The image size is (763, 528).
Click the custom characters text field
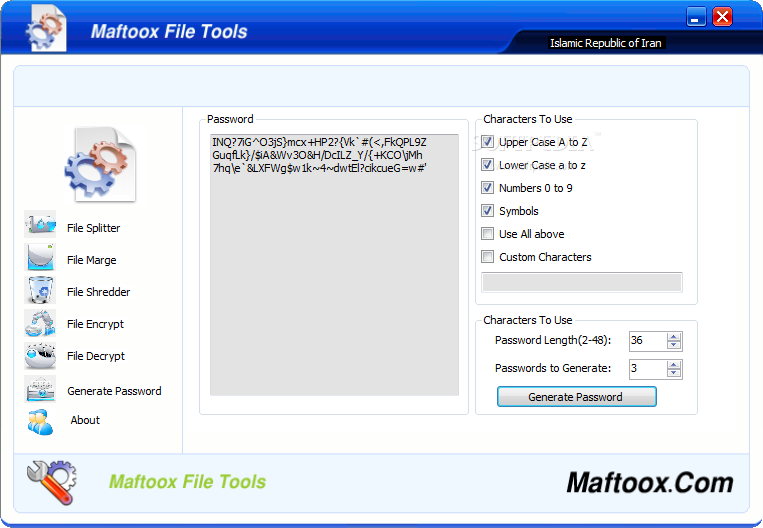click(x=581, y=282)
